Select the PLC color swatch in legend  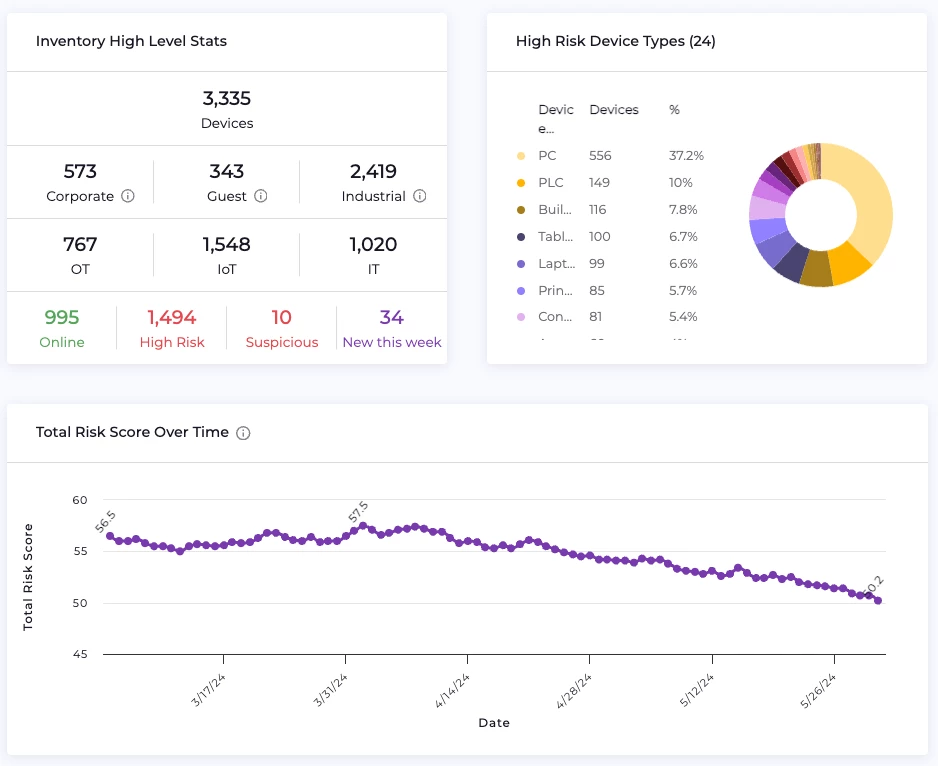[x=520, y=183]
